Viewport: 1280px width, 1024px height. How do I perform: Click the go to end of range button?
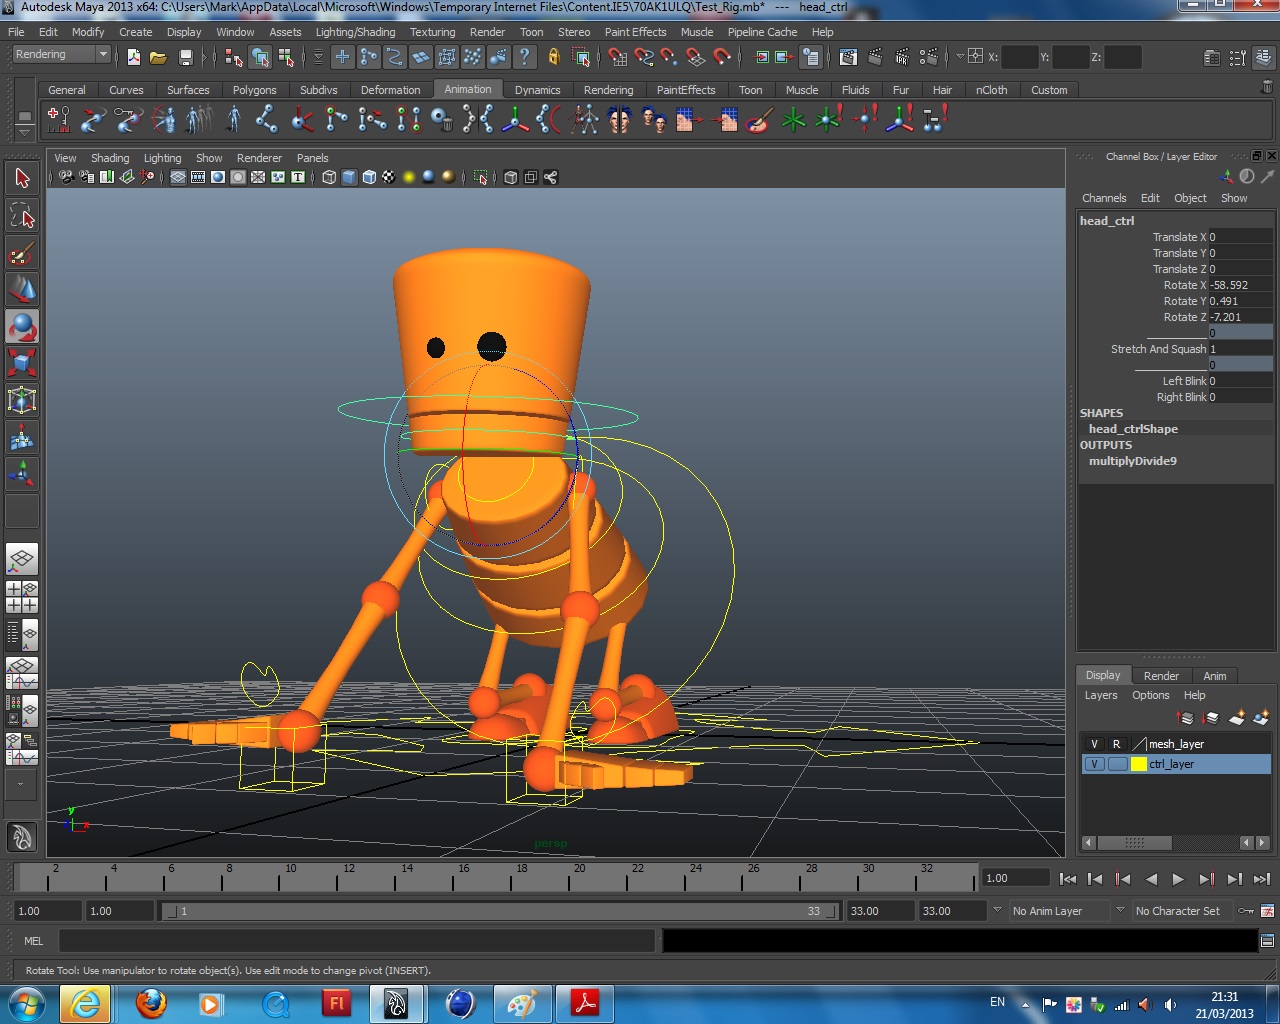pos(1263,878)
